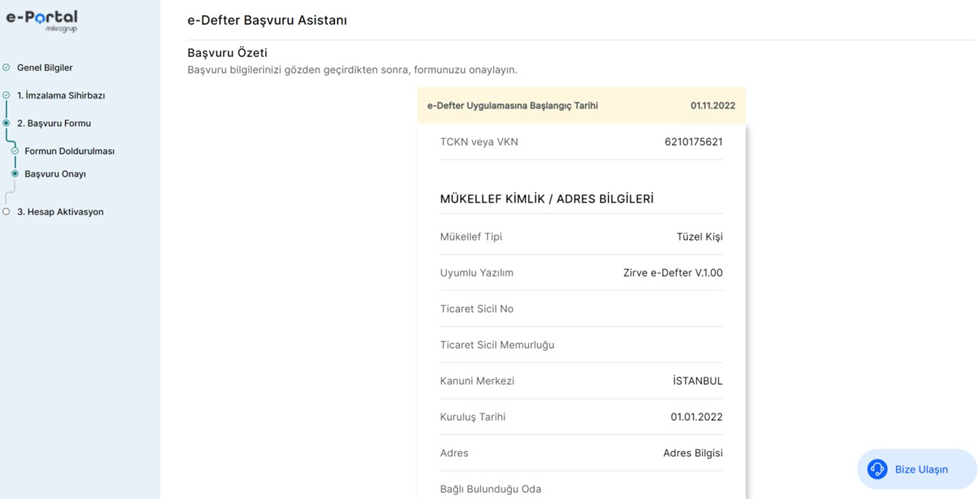Click the Başvuru Onayı step indicator
This screenshot has height=499, width=978.
coord(15,174)
